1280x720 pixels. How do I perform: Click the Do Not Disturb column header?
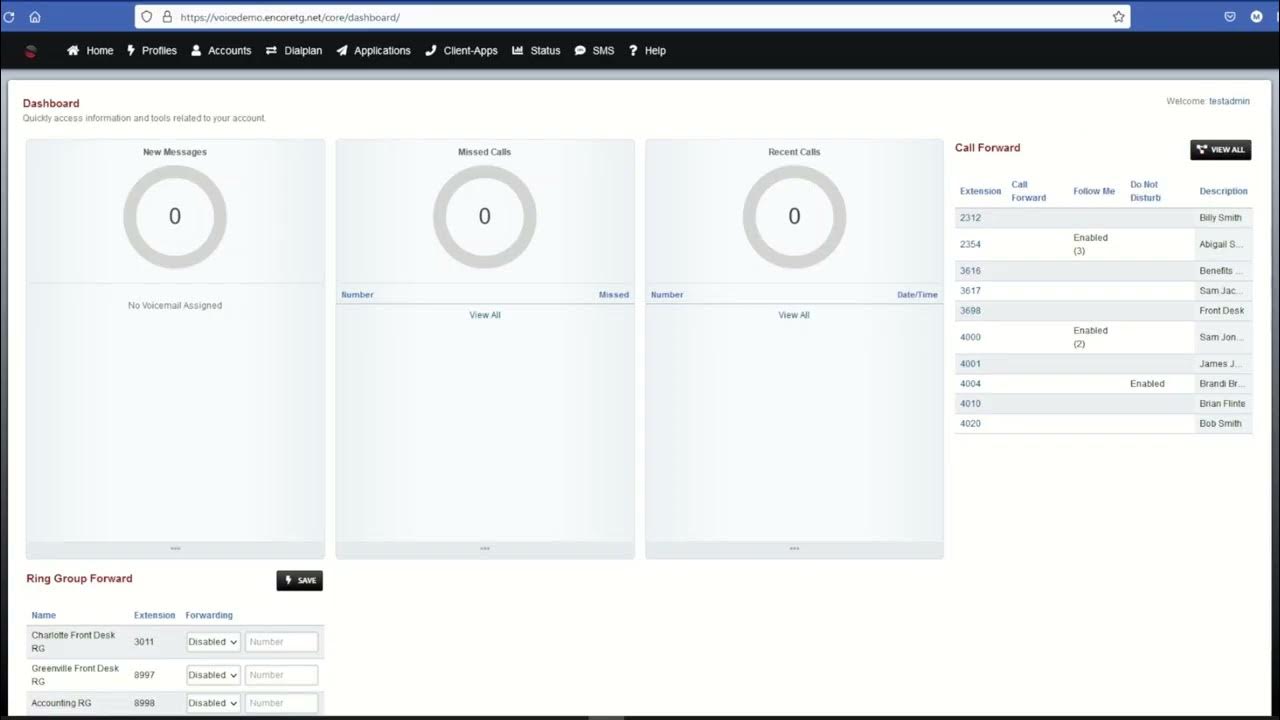pos(1145,191)
